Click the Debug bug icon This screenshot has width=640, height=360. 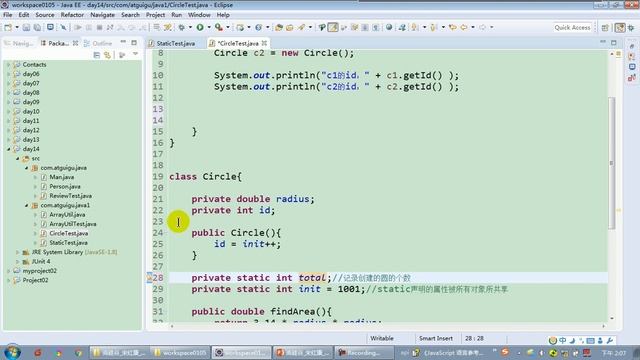tap(181, 27)
